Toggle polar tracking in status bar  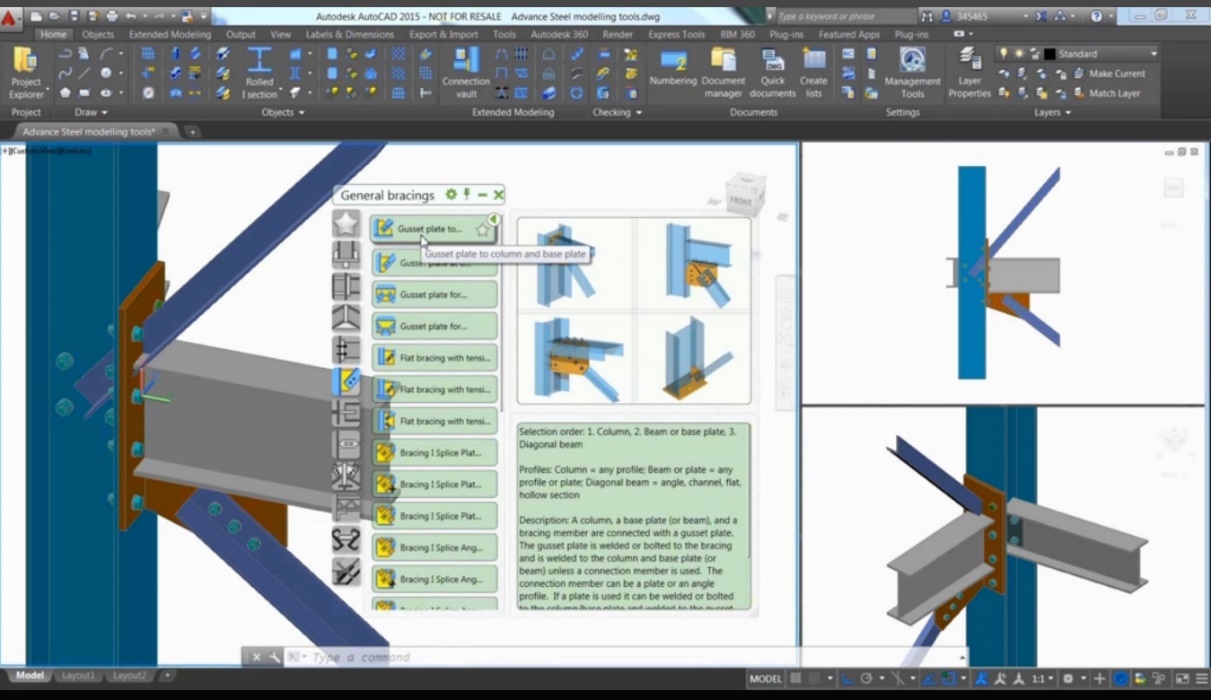pos(866,678)
